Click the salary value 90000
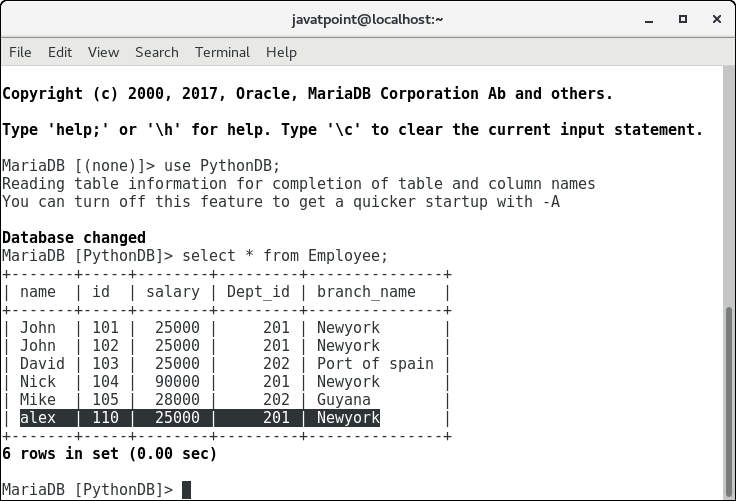This screenshot has width=736, height=501. pyautogui.click(x=173, y=382)
